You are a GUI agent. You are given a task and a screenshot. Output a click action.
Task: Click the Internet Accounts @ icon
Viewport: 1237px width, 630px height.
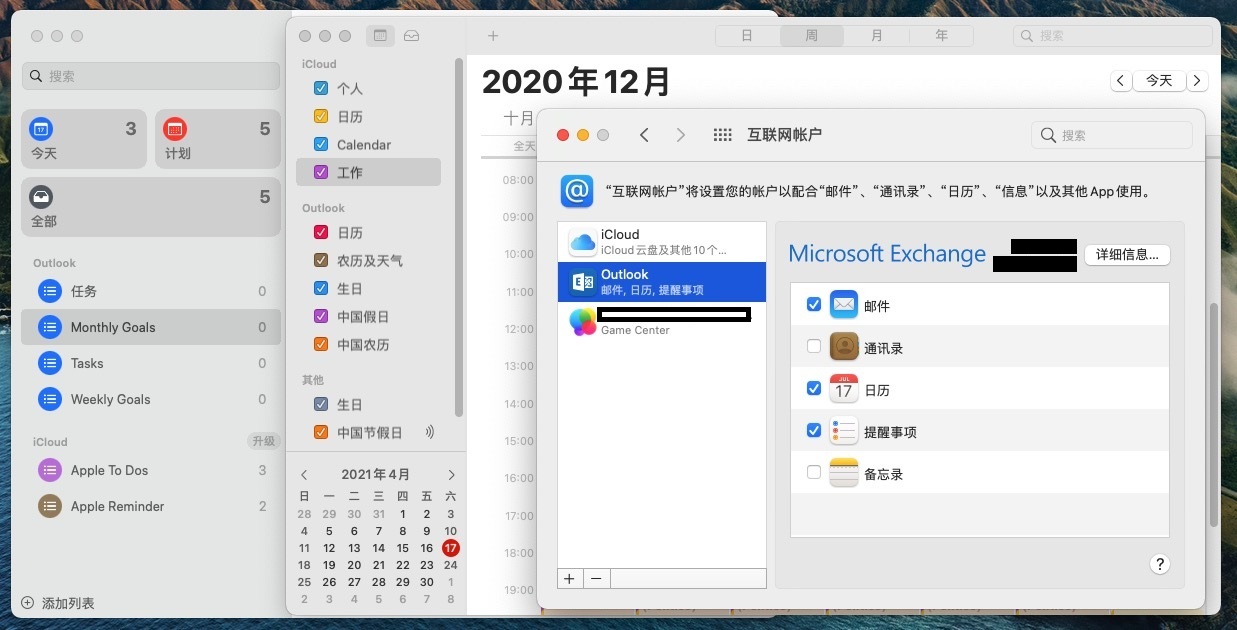577,190
